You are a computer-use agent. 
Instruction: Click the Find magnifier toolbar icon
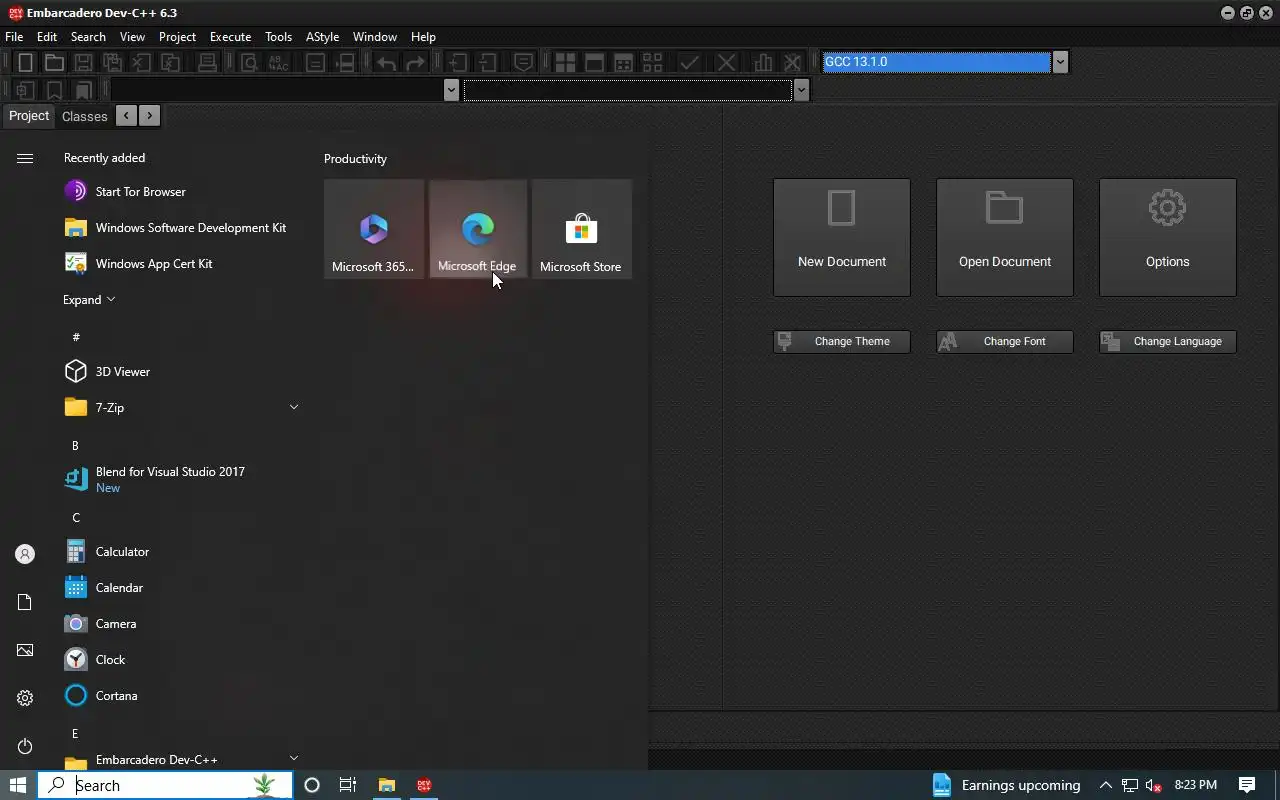point(249,62)
